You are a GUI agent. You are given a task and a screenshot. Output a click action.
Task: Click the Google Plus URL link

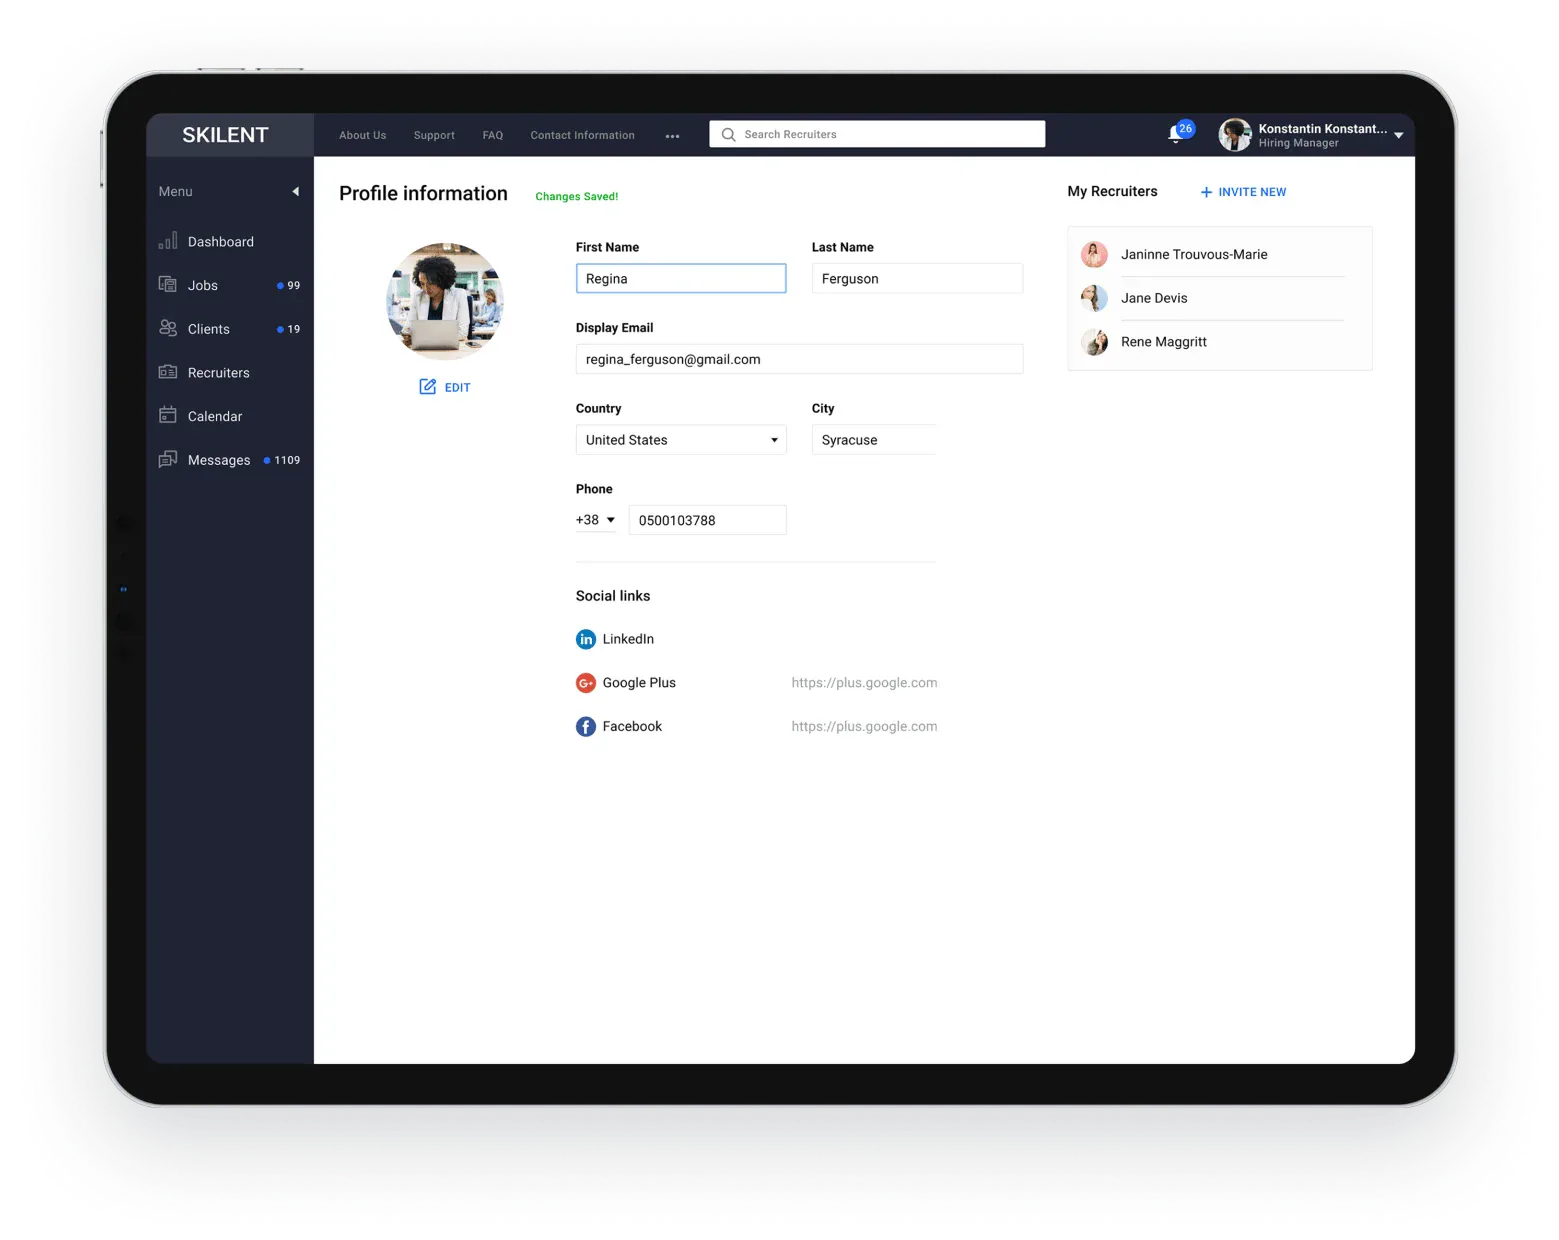pyautogui.click(x=864, y=683)
